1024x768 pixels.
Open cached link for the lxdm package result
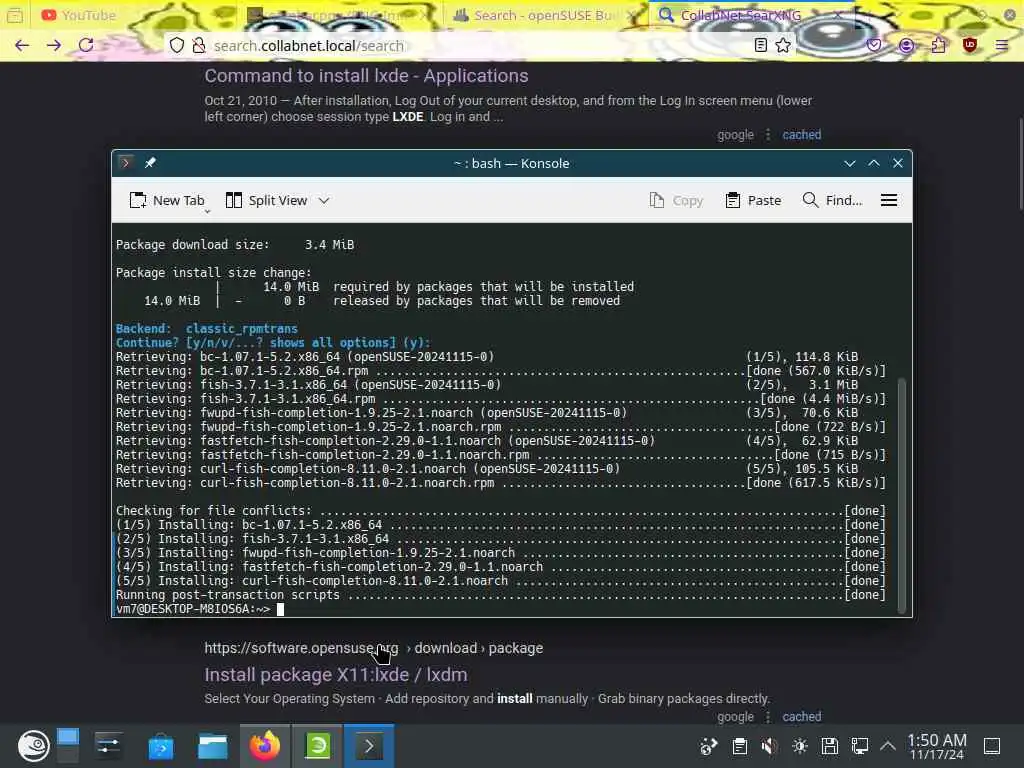click(801, 716)
